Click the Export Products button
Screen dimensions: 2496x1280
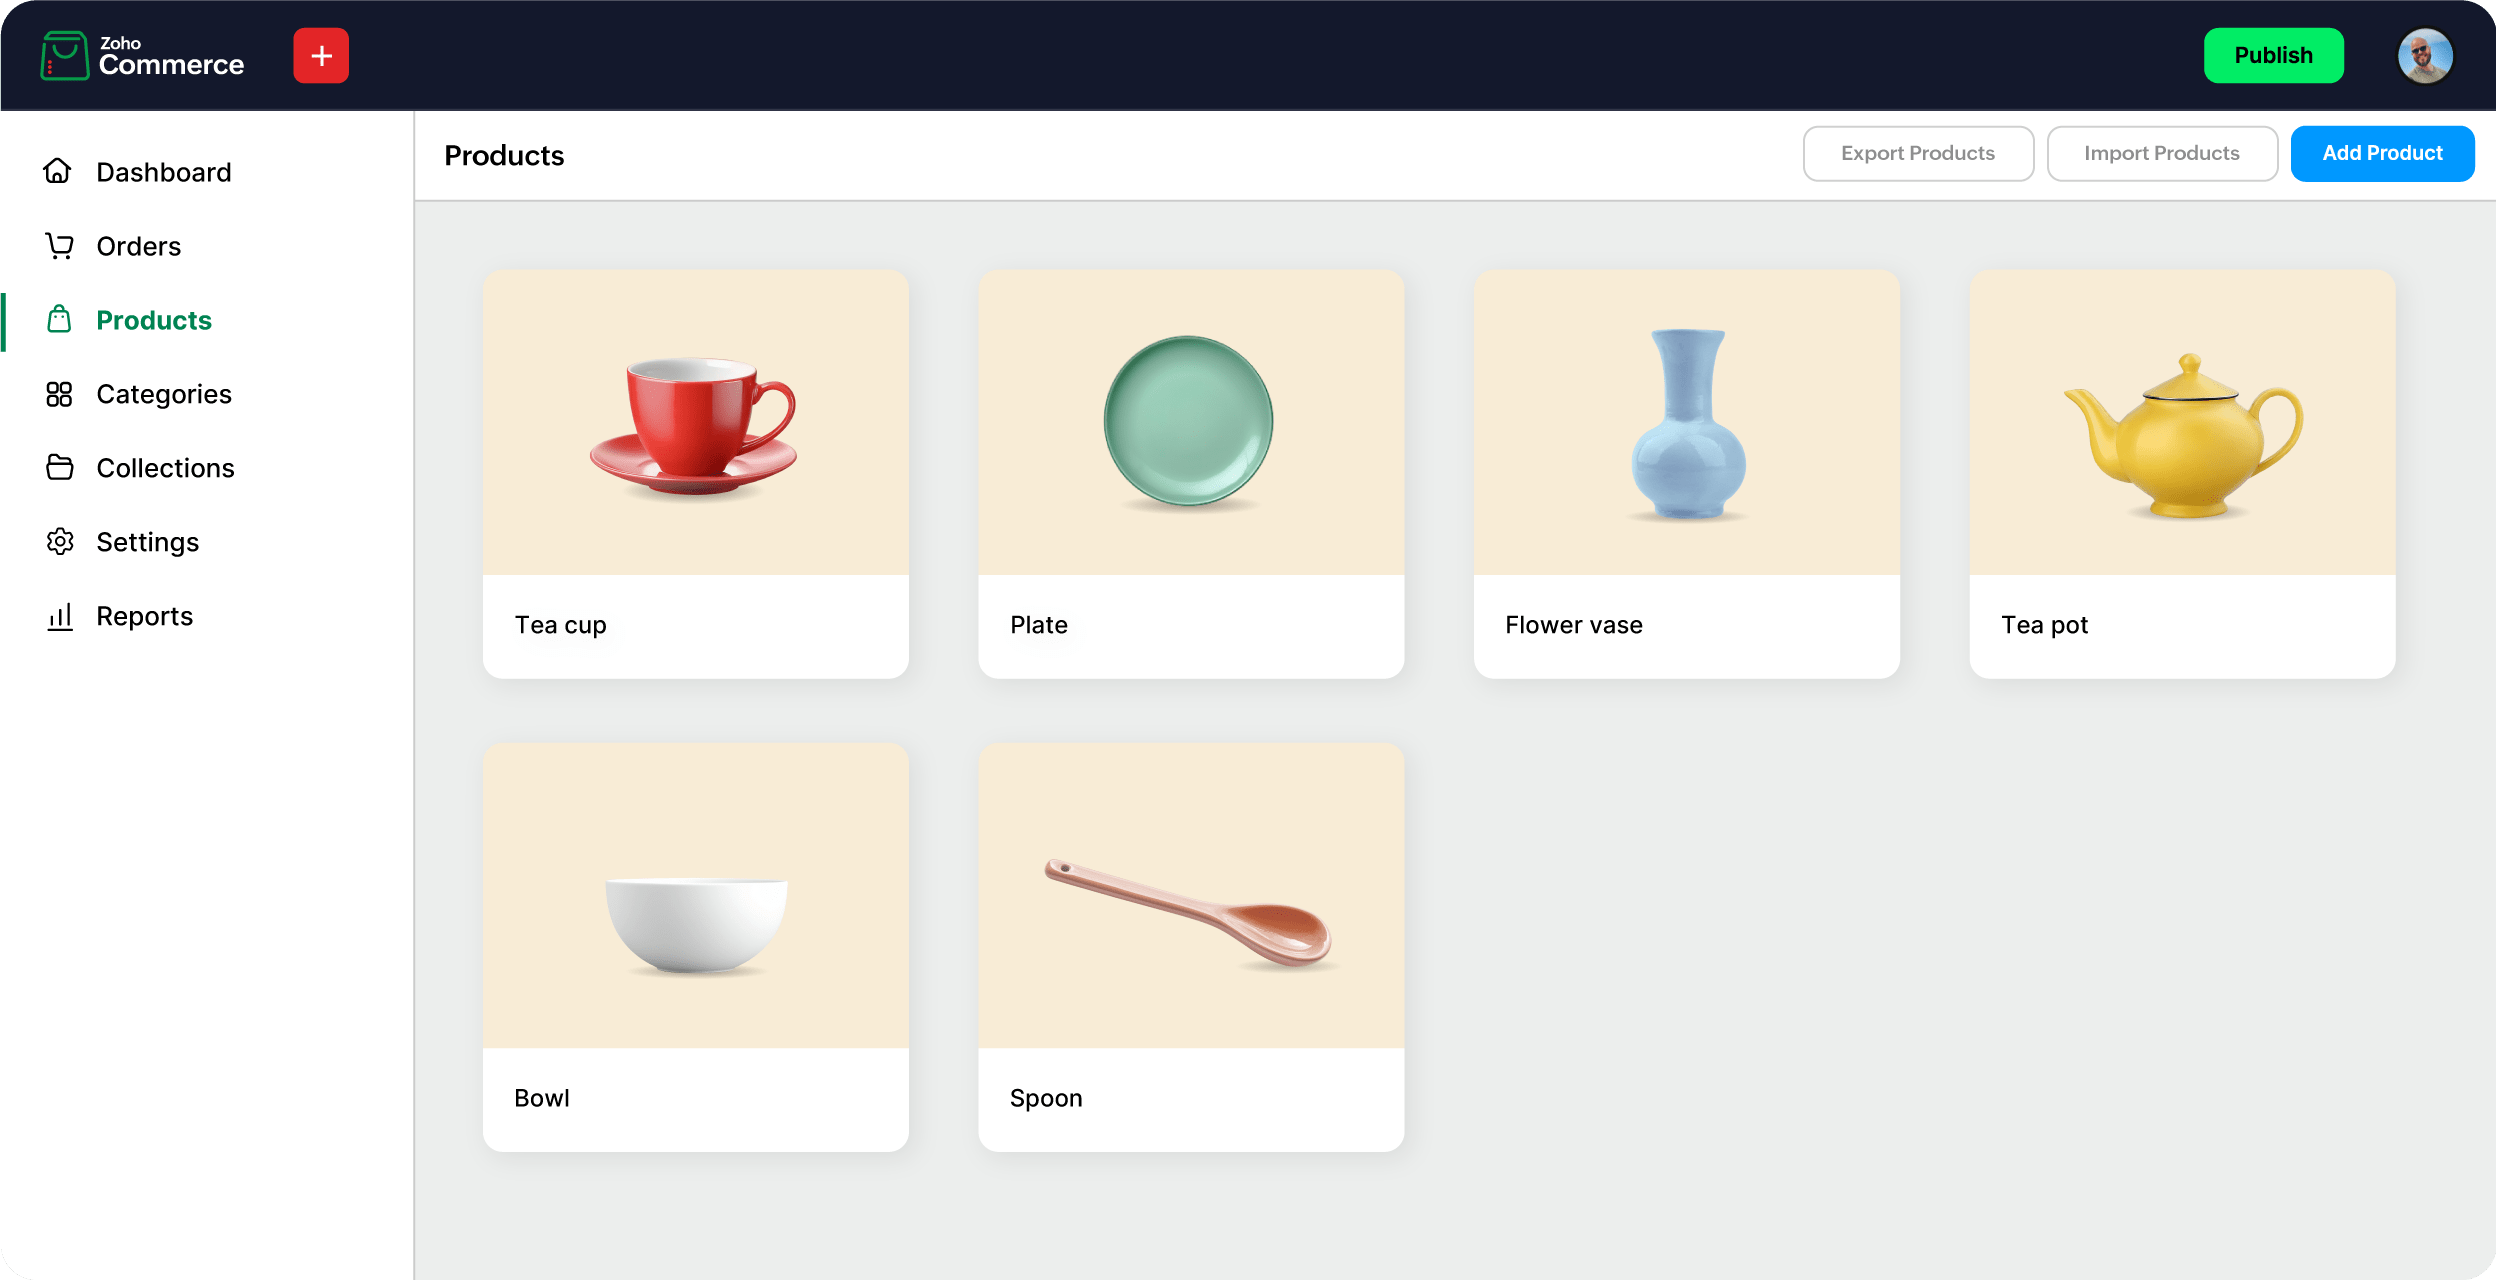[x=1918, y=153]
